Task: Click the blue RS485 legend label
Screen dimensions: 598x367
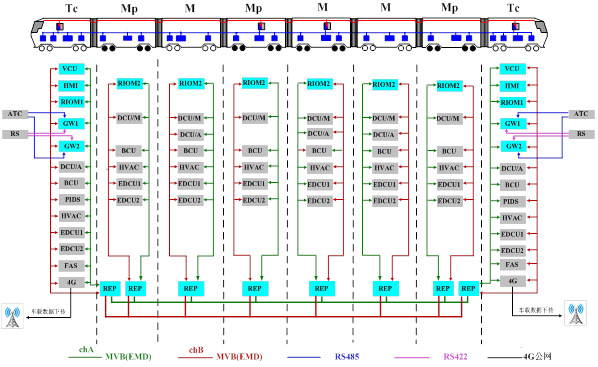Action: 347,357
